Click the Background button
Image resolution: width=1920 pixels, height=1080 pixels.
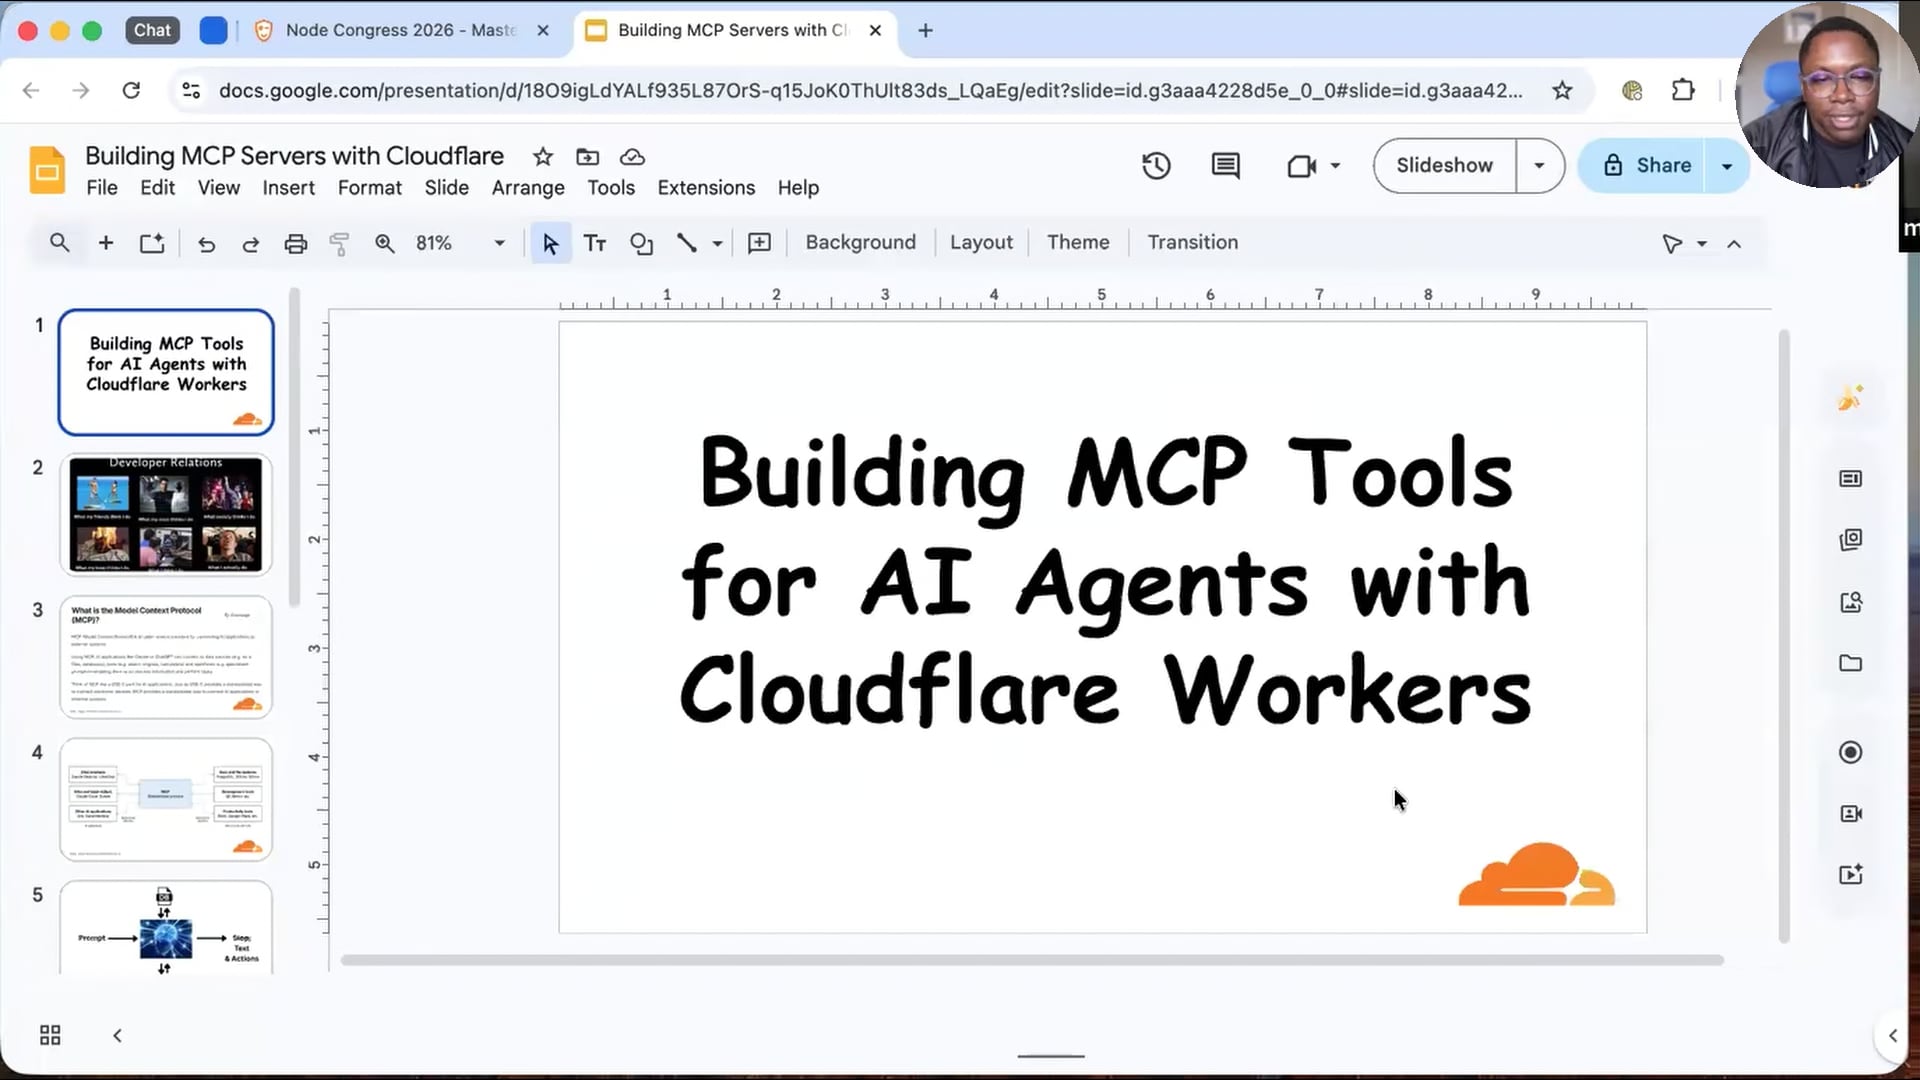[860, 242]
